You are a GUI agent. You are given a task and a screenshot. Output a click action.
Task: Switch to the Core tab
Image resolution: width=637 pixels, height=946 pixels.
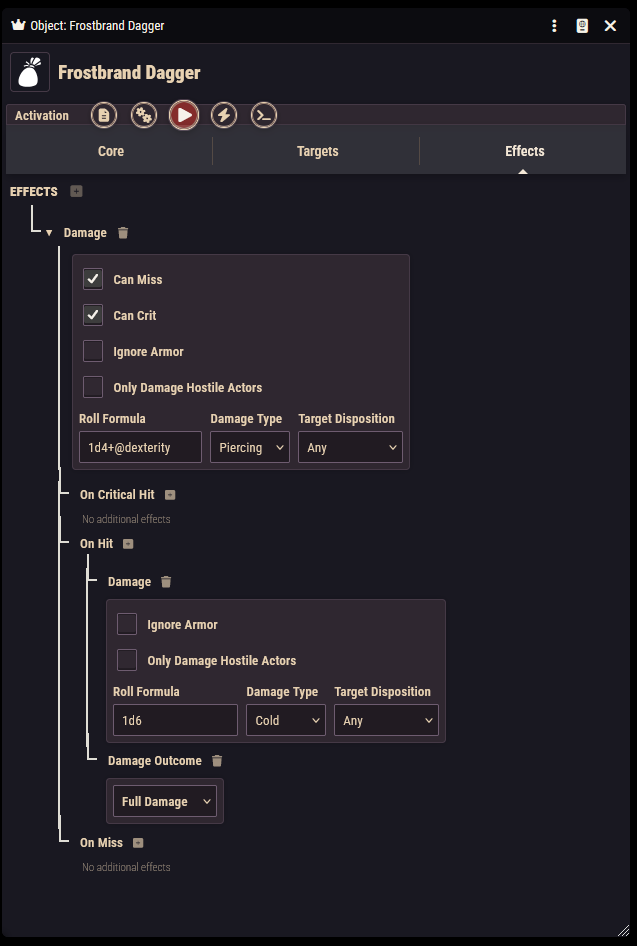pos(110,151)
